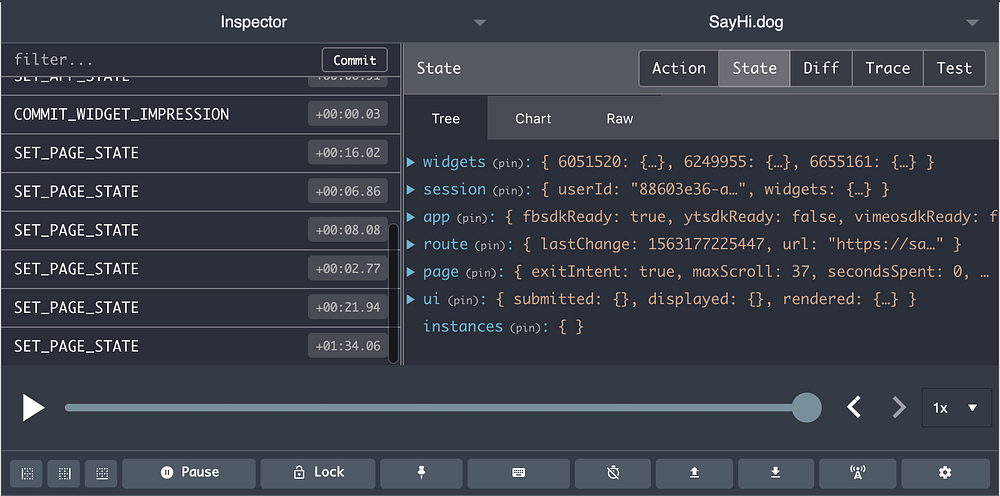Viewport: 1000px width, 496px height.
Task: Click the remote broadcast antenna icon
Action: pos(857,473)
